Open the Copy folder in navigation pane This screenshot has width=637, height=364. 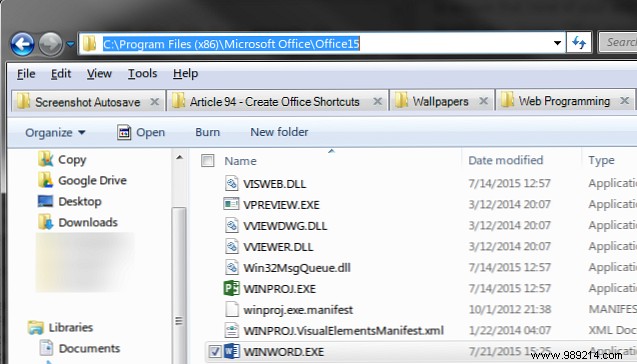click(63, 160)
